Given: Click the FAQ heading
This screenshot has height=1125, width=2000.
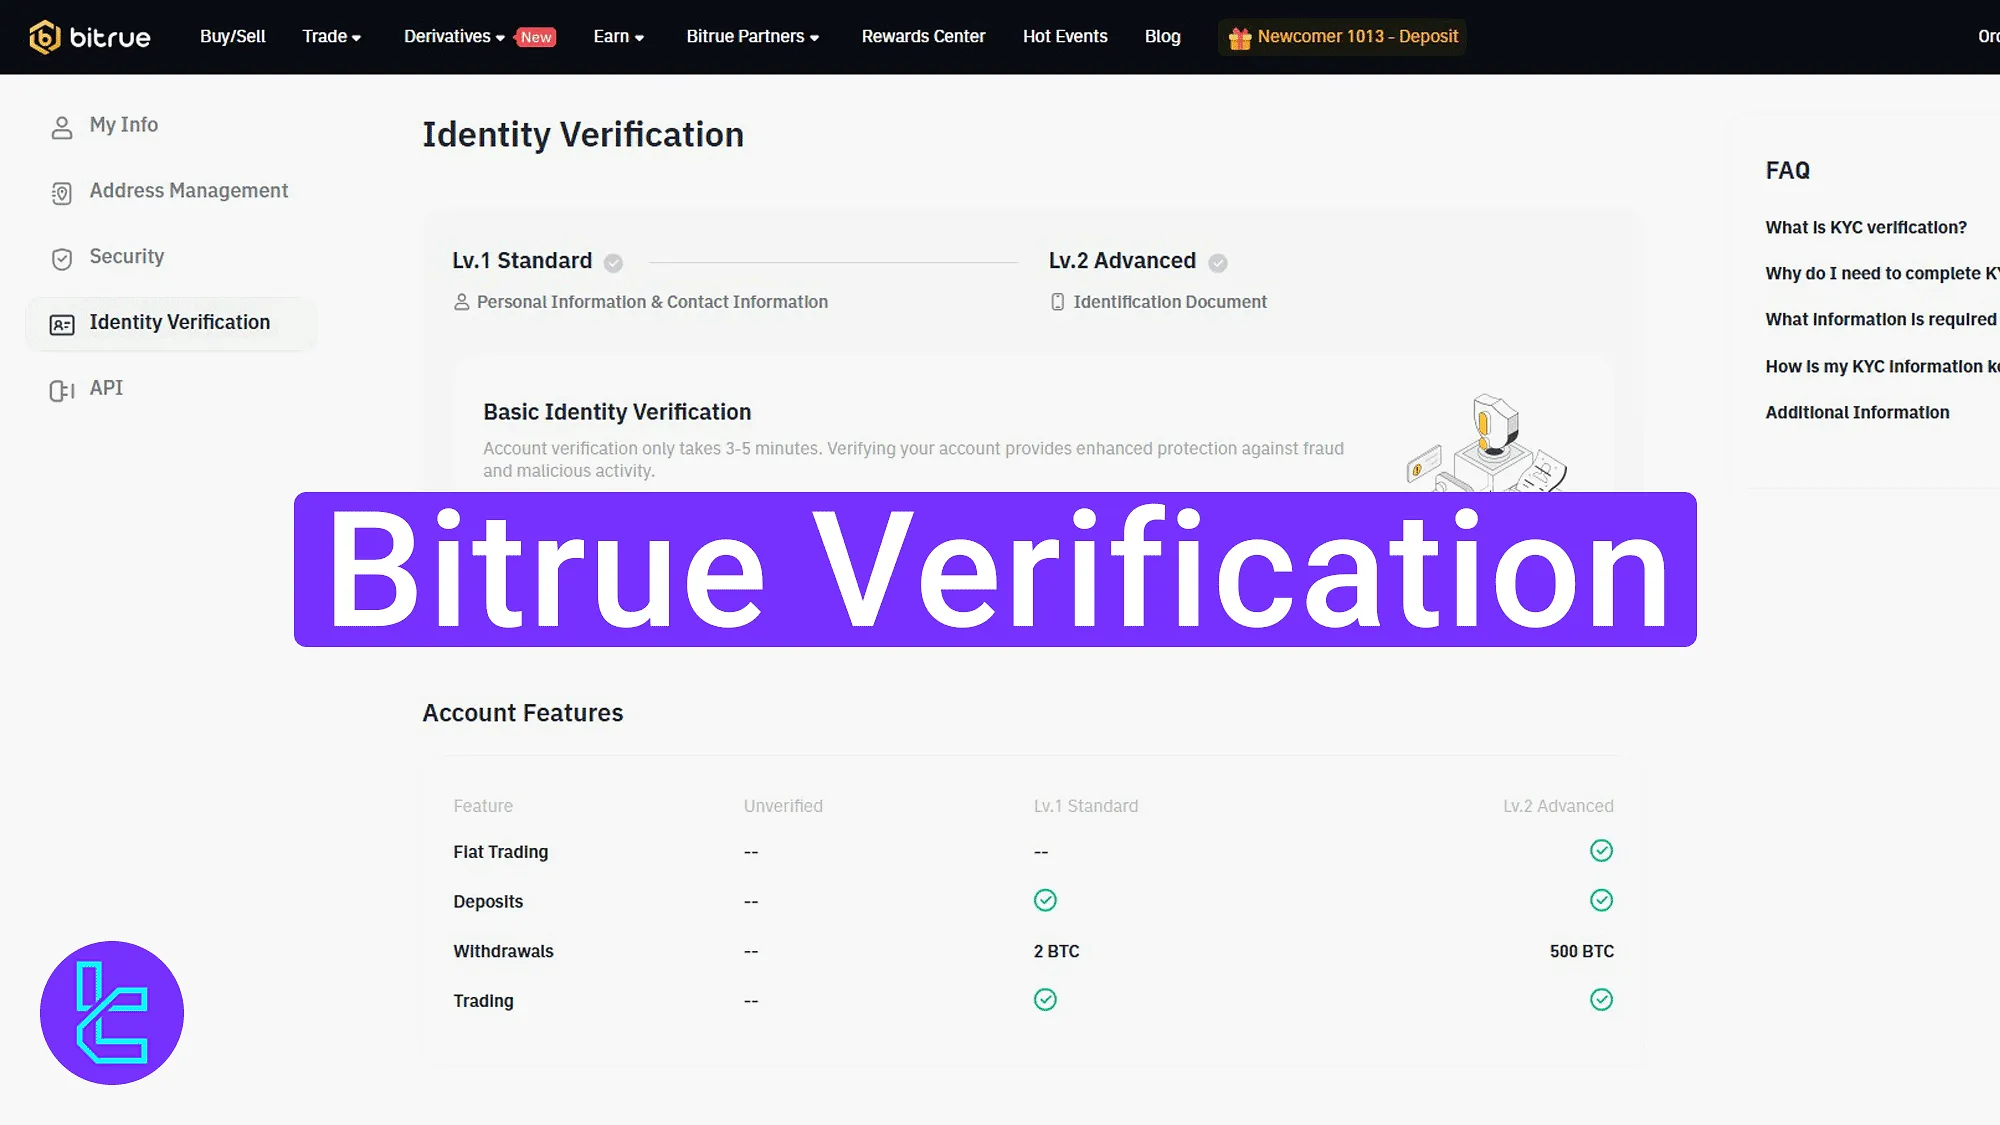Looking at the screenshot, I should pos(1788,171).
